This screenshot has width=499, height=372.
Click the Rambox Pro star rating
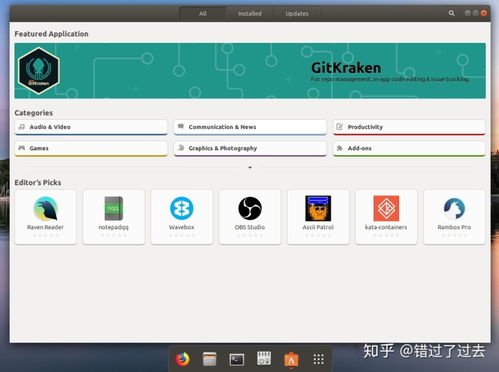pos(454,235)
